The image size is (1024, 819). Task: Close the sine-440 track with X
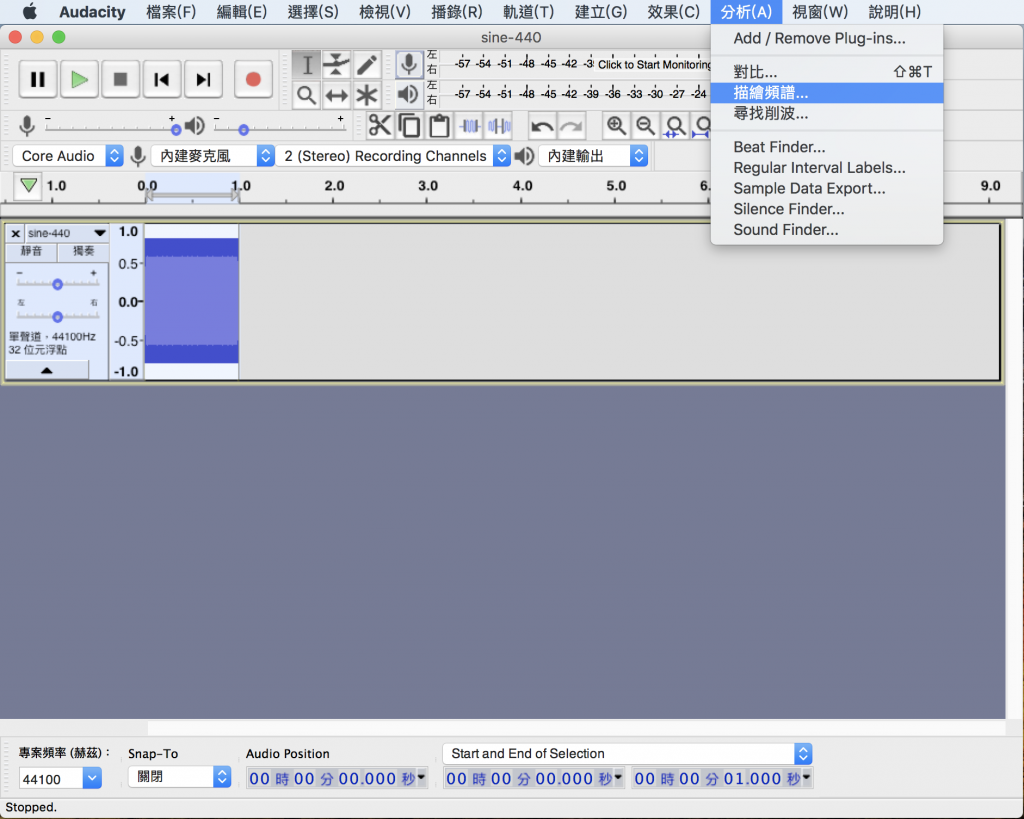[16, 233]
